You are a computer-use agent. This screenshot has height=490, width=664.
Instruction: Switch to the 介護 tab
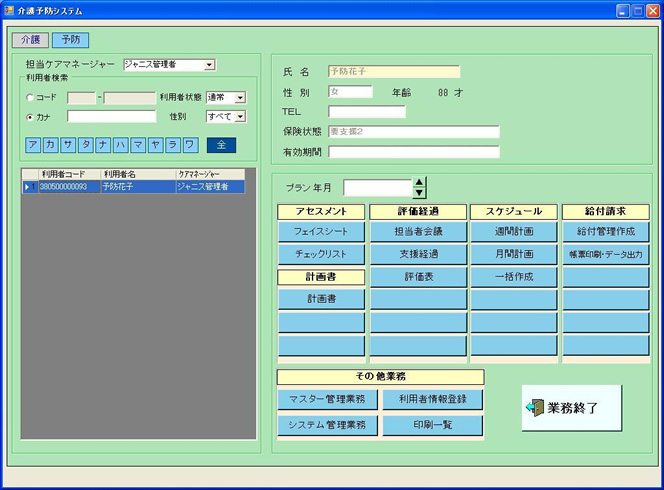click(x=29, y=40)
